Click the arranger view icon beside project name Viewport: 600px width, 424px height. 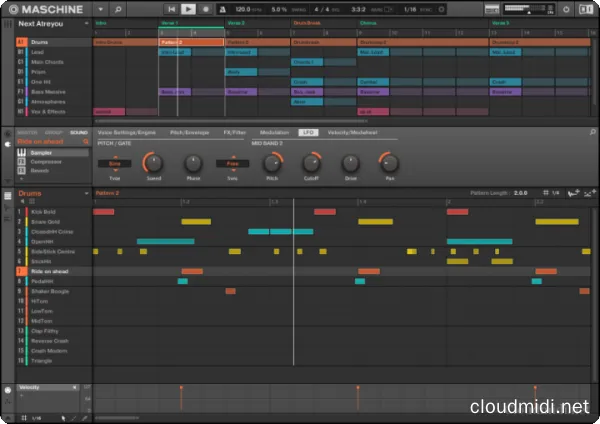[8, 24]
